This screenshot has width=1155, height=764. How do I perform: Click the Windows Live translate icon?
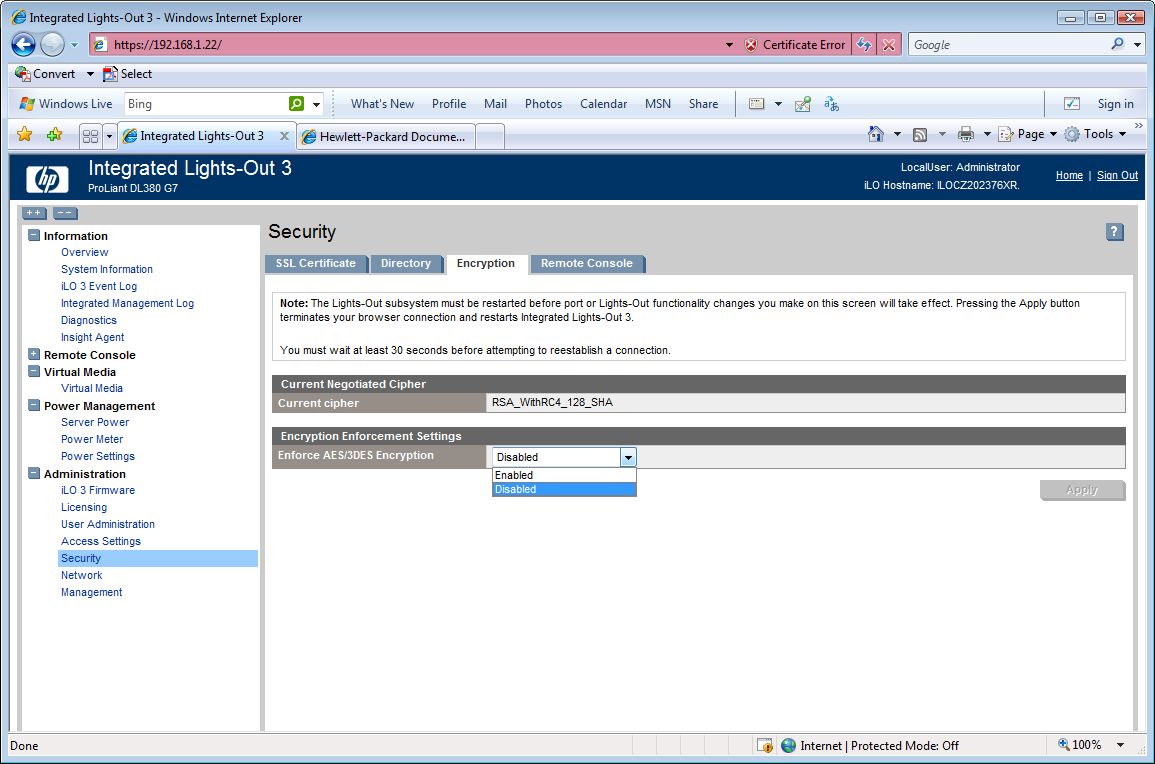pos(832,104)
